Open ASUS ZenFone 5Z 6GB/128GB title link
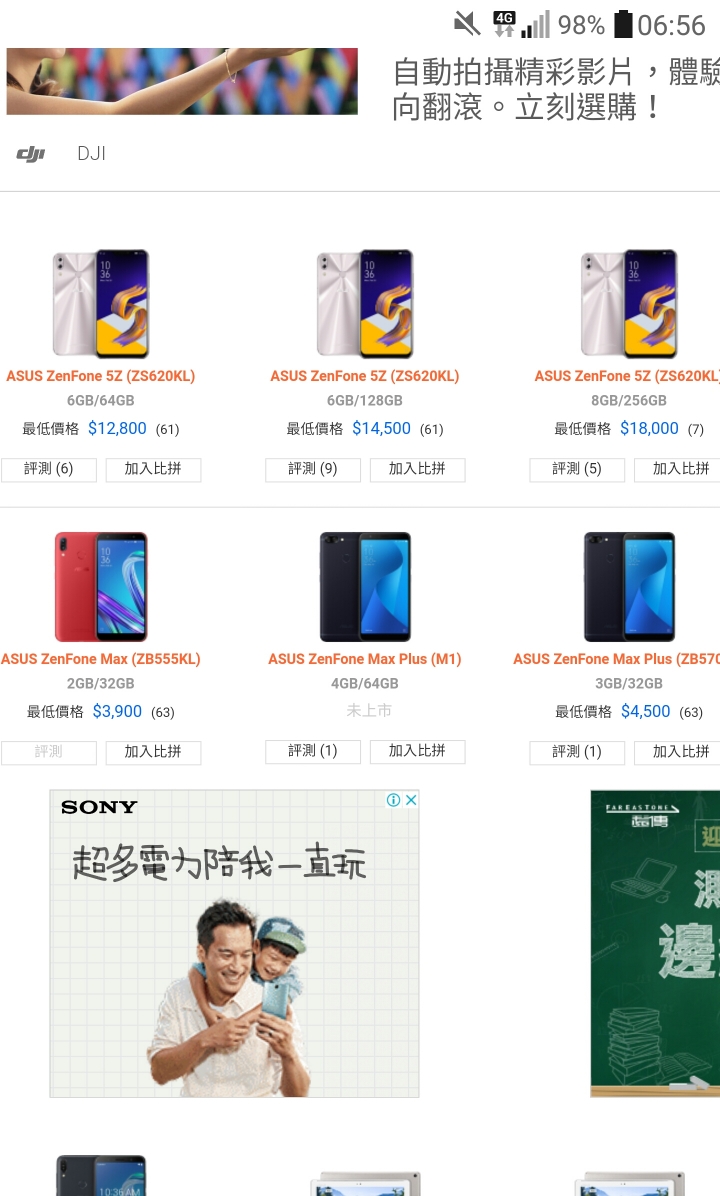Image resolution: width=720 pixels, height=1196 pixels. click(365, 376)
